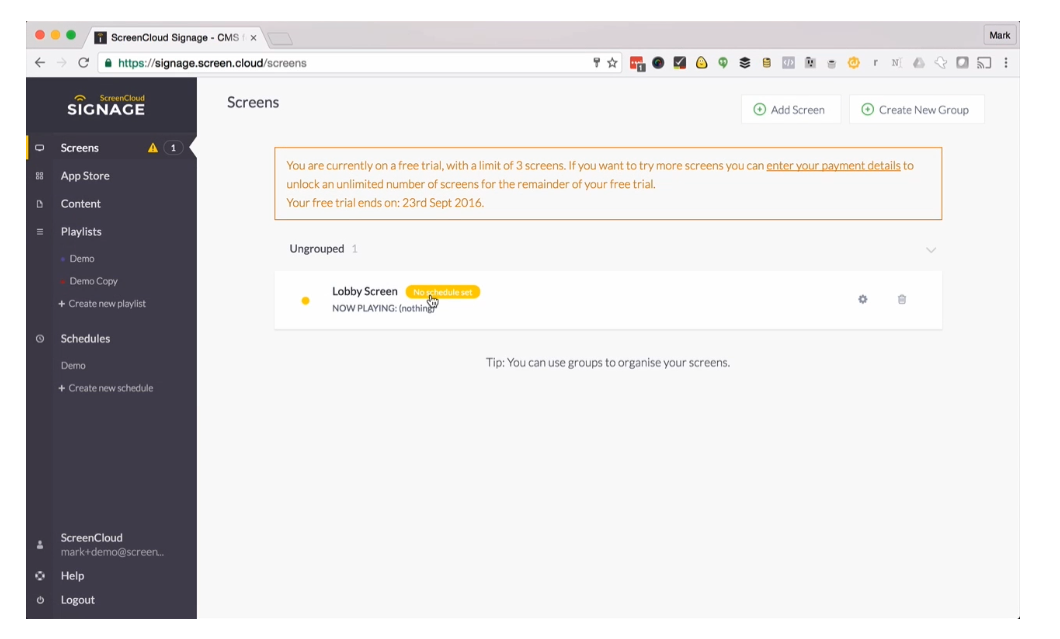
Task: Open Chrome's three-dot menu
Action: 1005,63
